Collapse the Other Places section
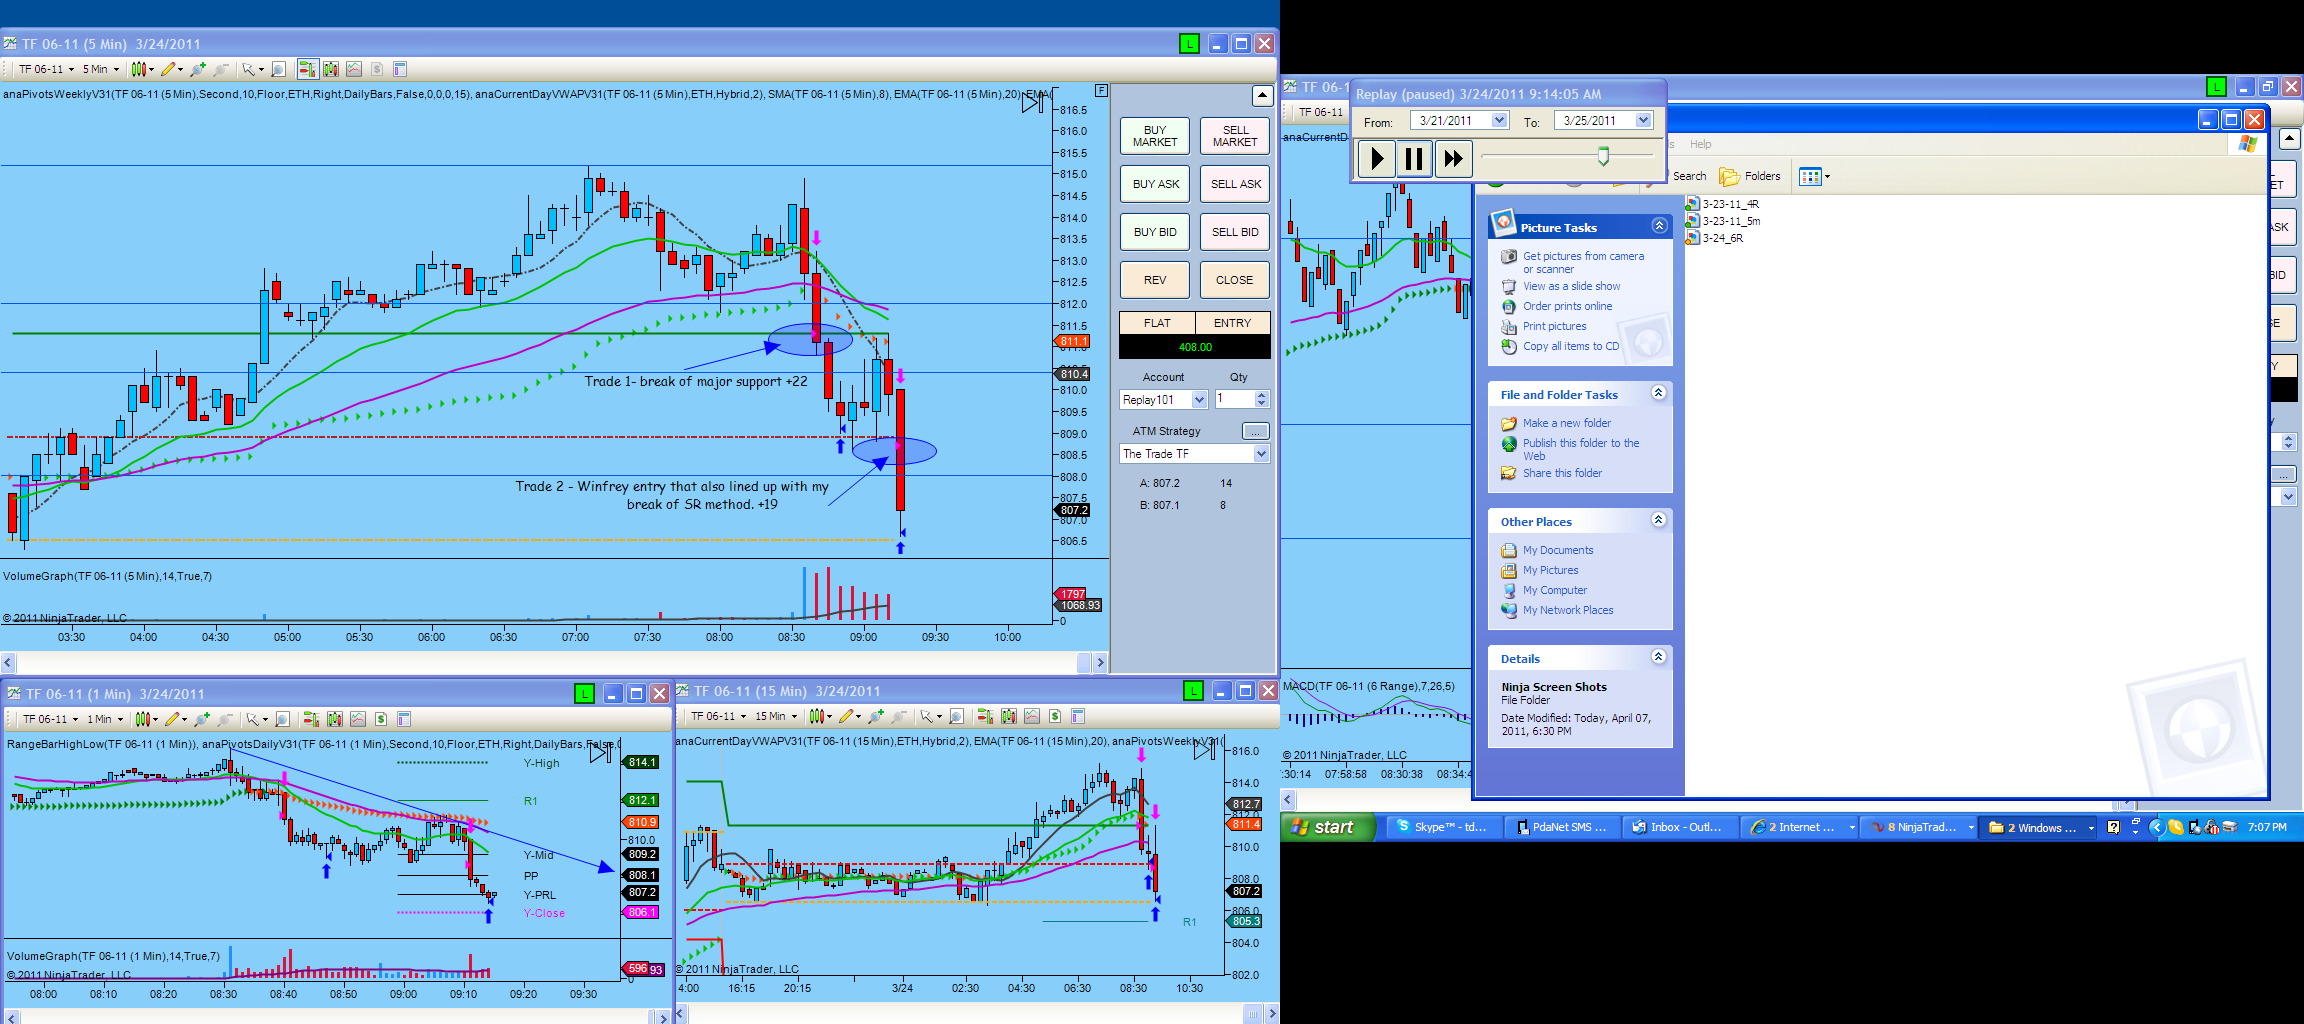Image resolution: width=2304 pixels, height=1024 pixels. click(1659, 520)
